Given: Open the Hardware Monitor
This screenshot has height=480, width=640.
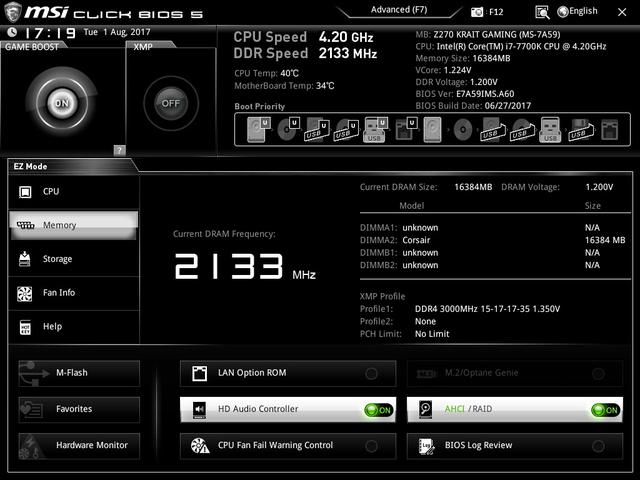Looking at the screenshot, I should pos(79,446).
